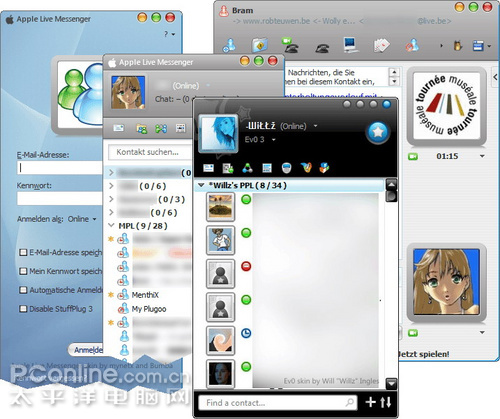Start voice call phone icon in Bram window
This screenshot has height=419, width=500.
click(322, 48)
